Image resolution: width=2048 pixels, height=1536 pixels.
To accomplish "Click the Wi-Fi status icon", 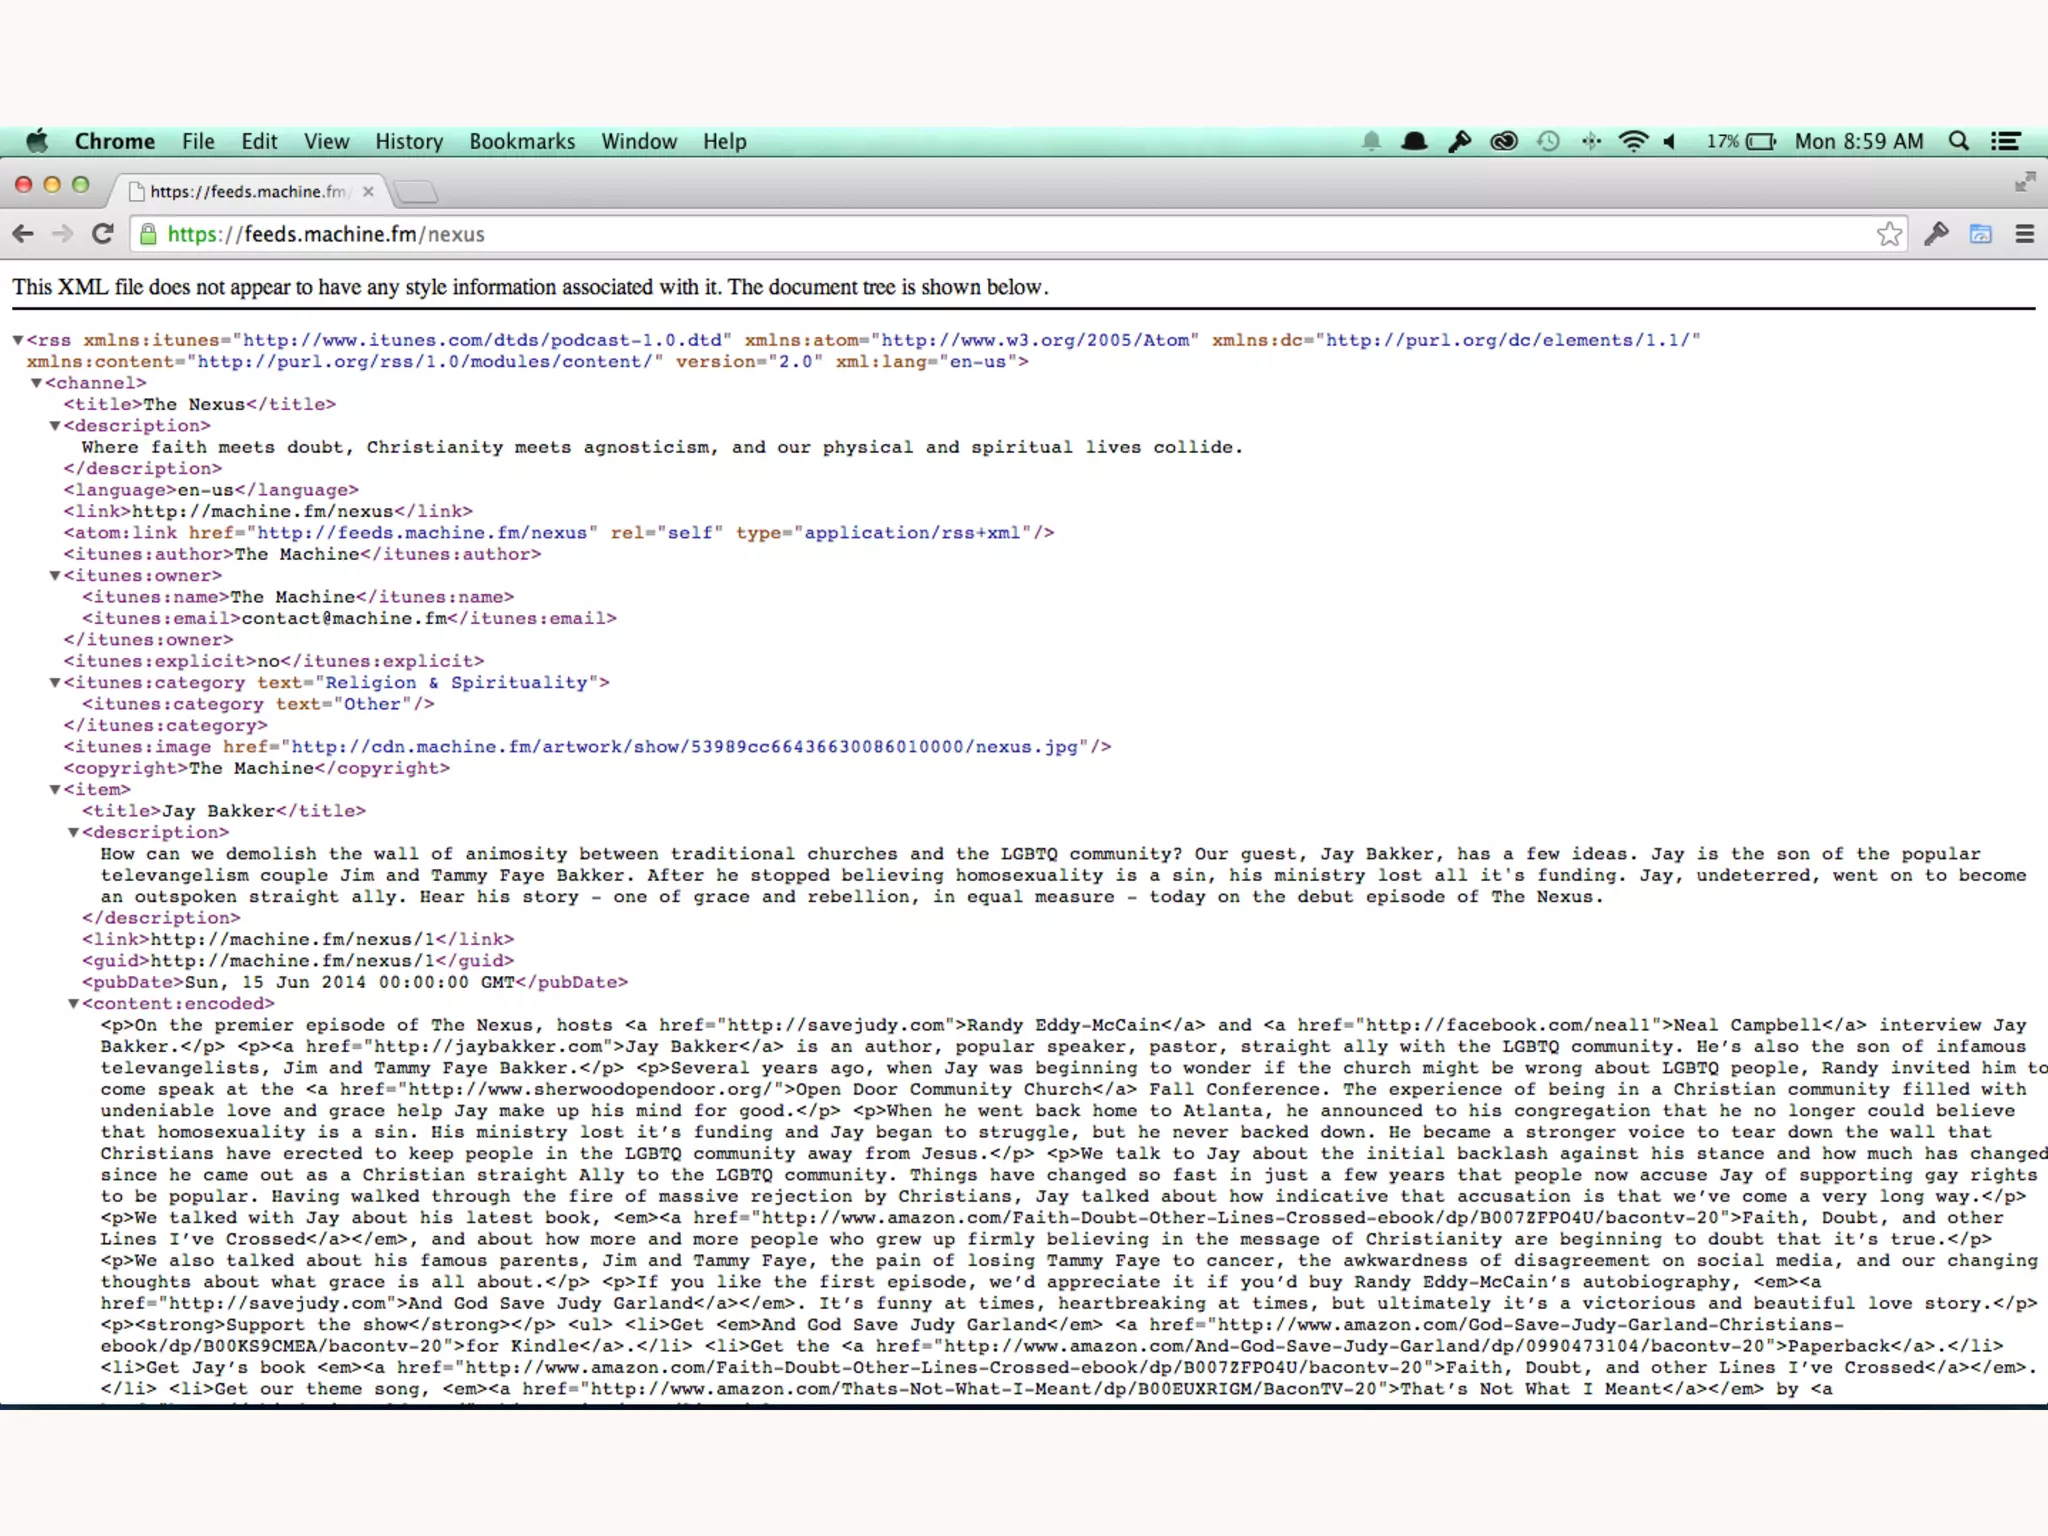I will coord(1632,141).
